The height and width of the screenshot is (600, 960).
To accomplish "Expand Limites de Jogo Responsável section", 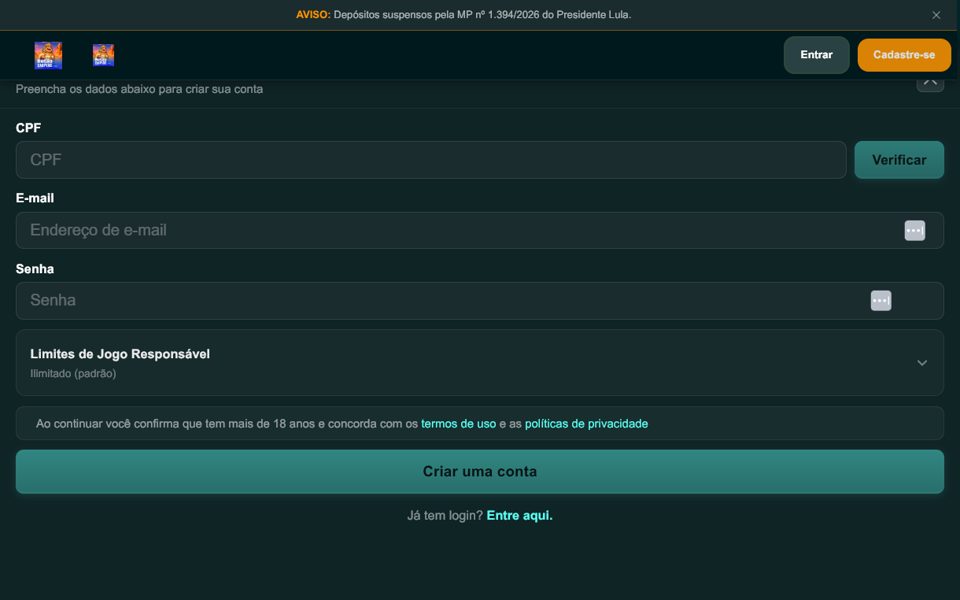I will click(479, 362).
